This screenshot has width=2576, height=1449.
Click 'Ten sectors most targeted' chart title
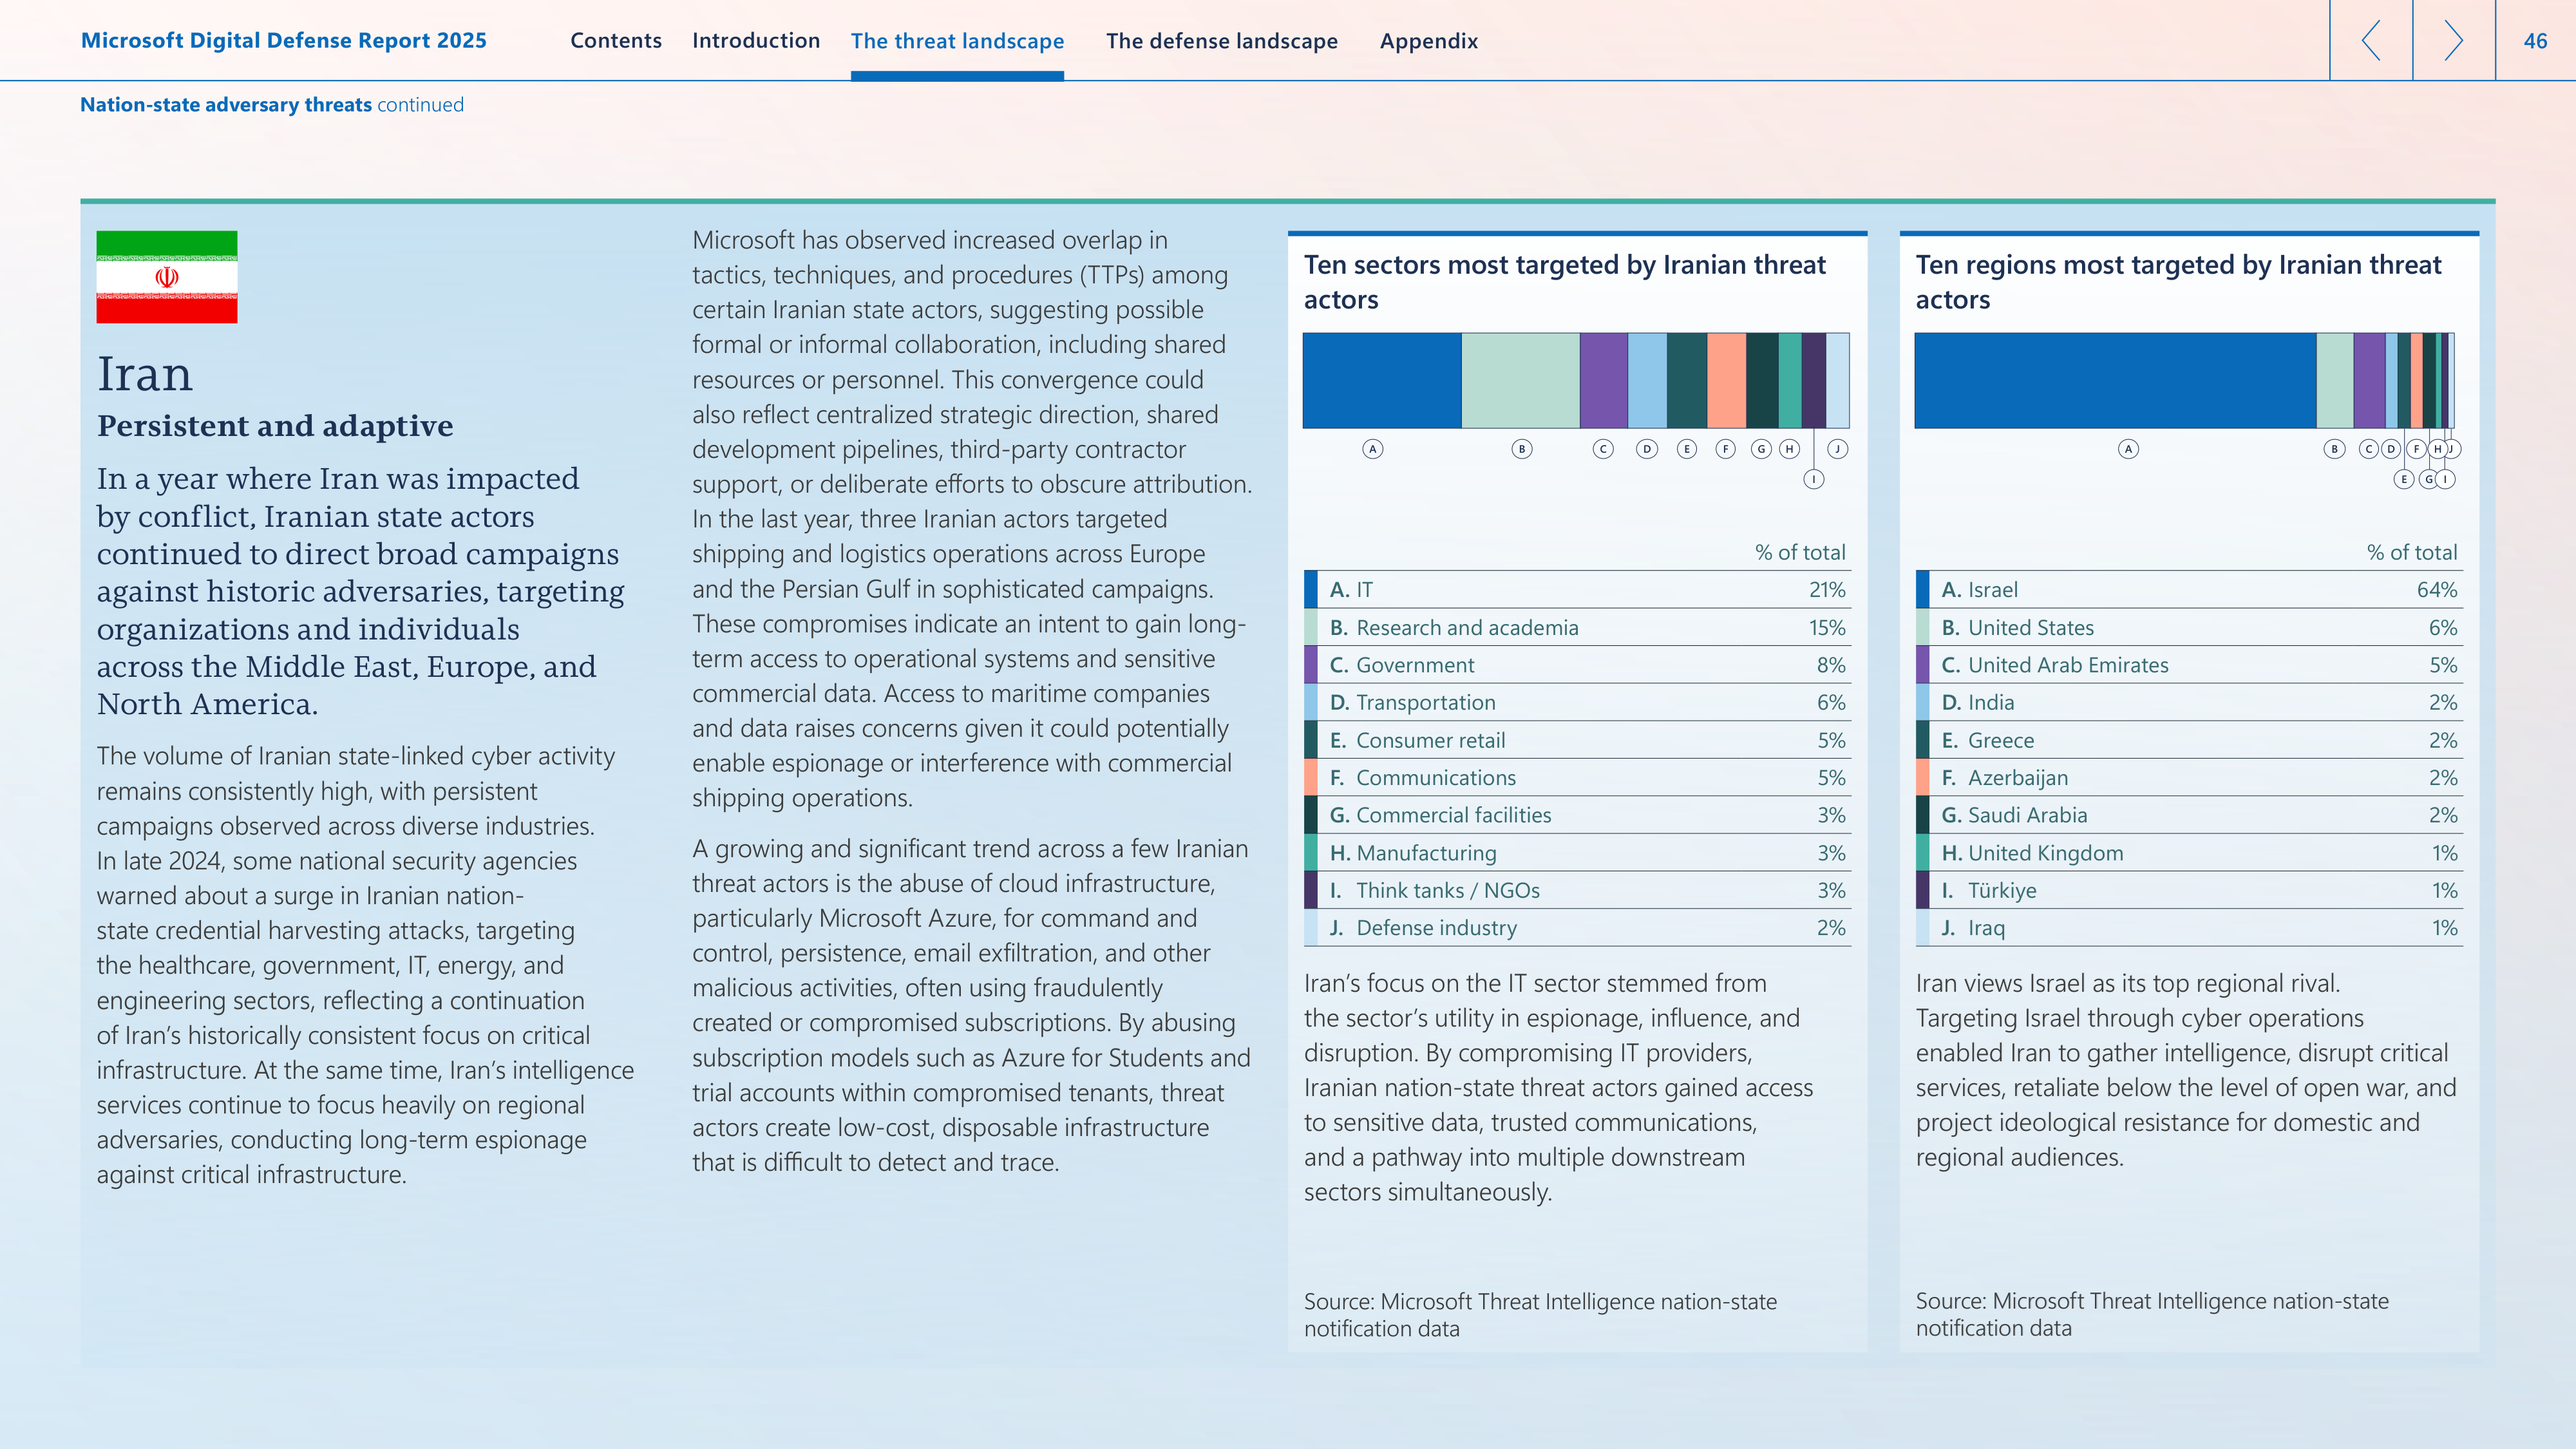(1565, 282)
